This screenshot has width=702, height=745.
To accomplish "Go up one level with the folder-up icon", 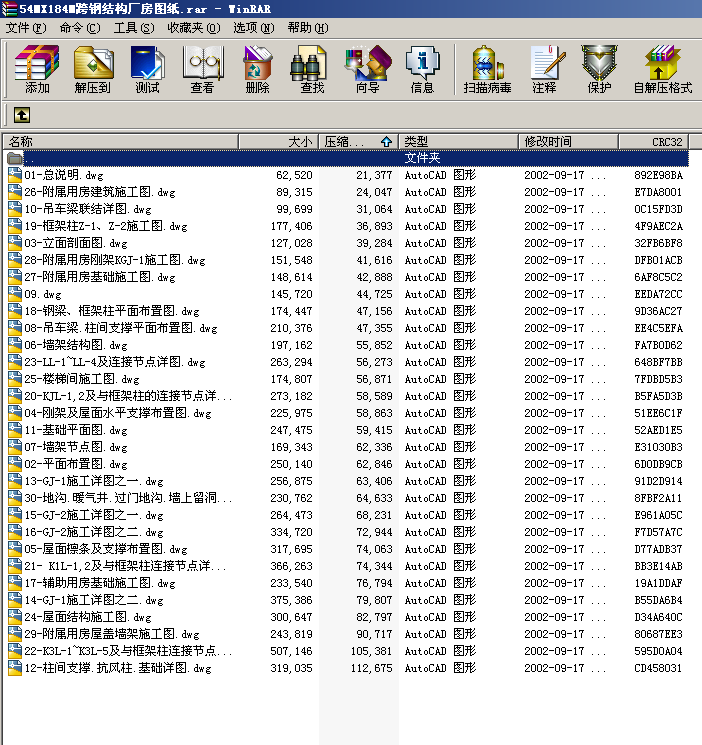I will pos(22,115).
